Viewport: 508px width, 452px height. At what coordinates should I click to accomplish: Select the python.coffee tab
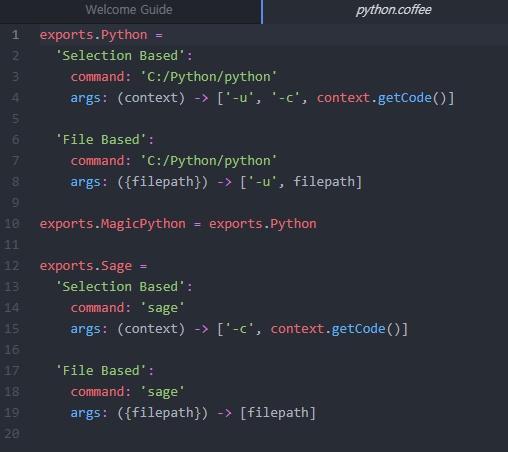(393, 10)
